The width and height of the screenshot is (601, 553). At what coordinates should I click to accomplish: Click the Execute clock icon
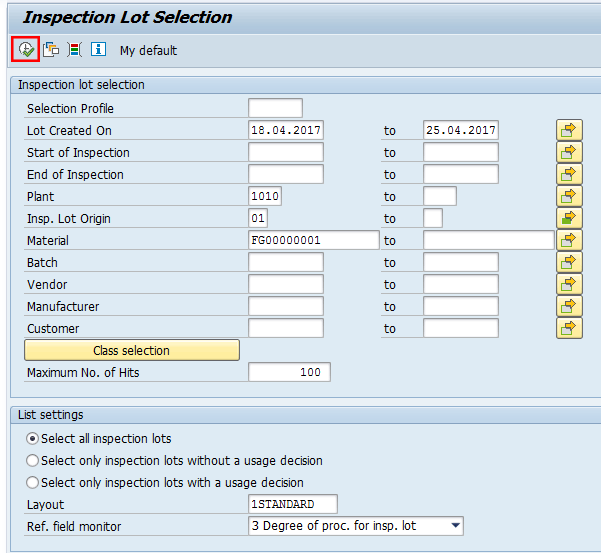(26, 49)
